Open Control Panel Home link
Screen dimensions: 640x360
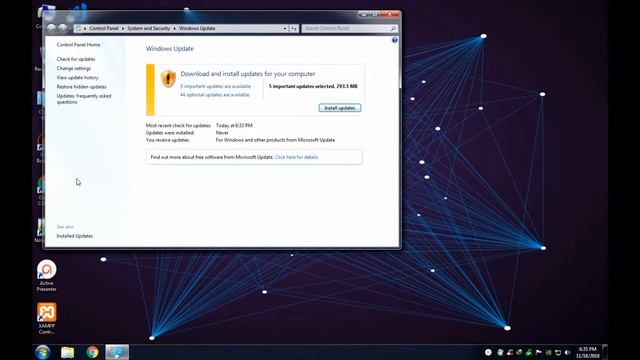pos(78,45)
